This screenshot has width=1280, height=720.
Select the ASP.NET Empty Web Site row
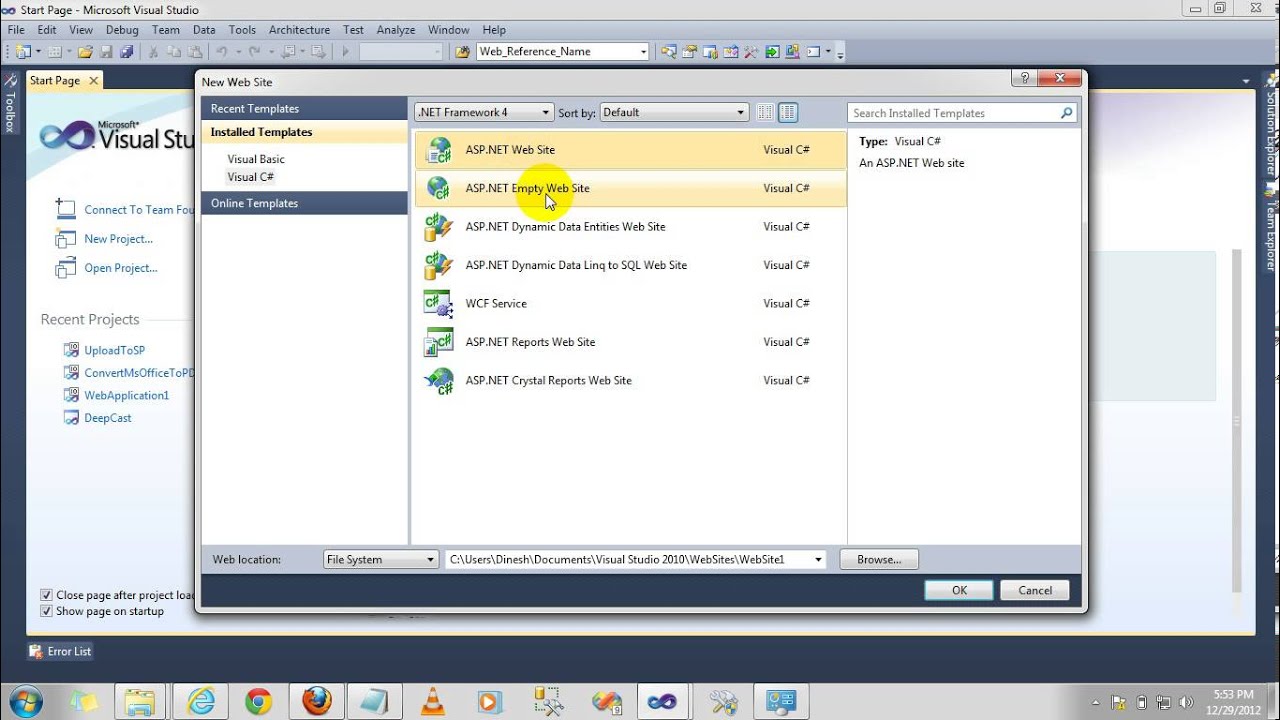[x=630, y=188]
